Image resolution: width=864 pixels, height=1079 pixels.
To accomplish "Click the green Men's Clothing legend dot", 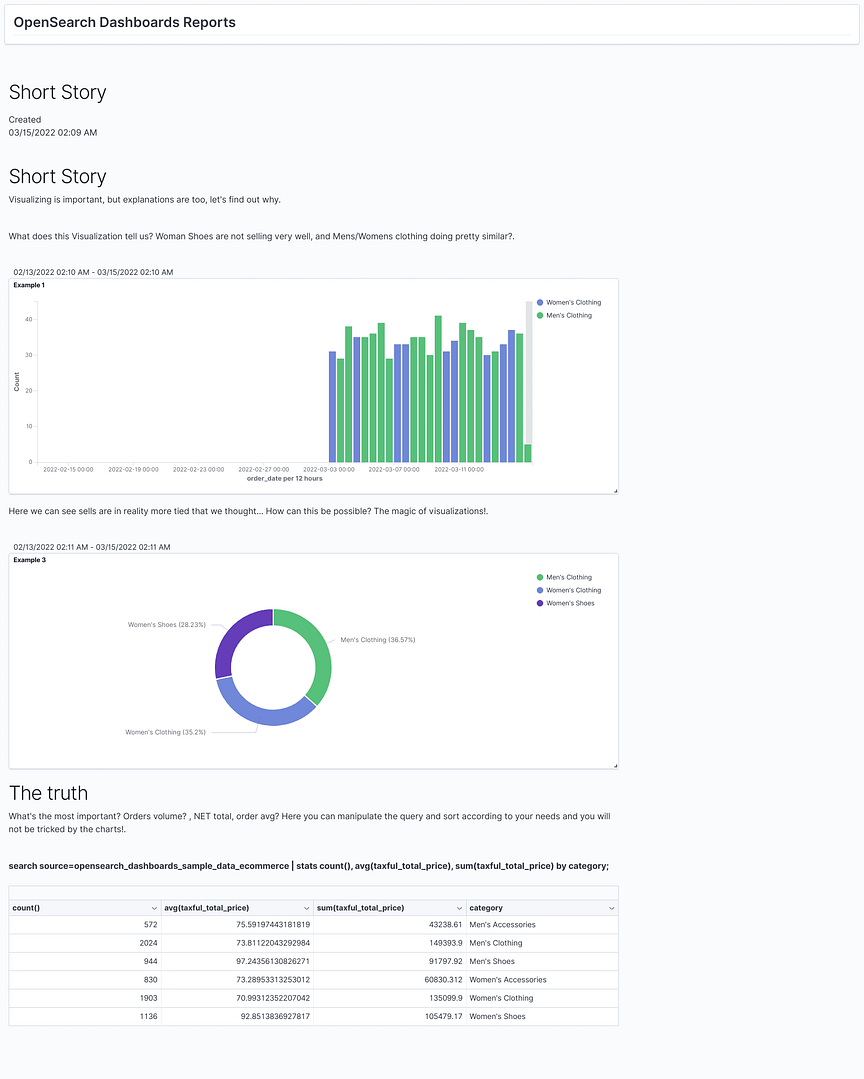I will pos(540,315).
